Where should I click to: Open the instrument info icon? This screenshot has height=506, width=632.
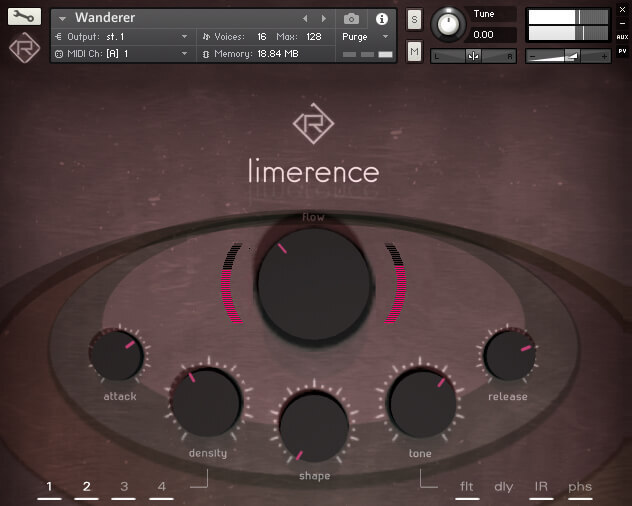tap(381, 18)
